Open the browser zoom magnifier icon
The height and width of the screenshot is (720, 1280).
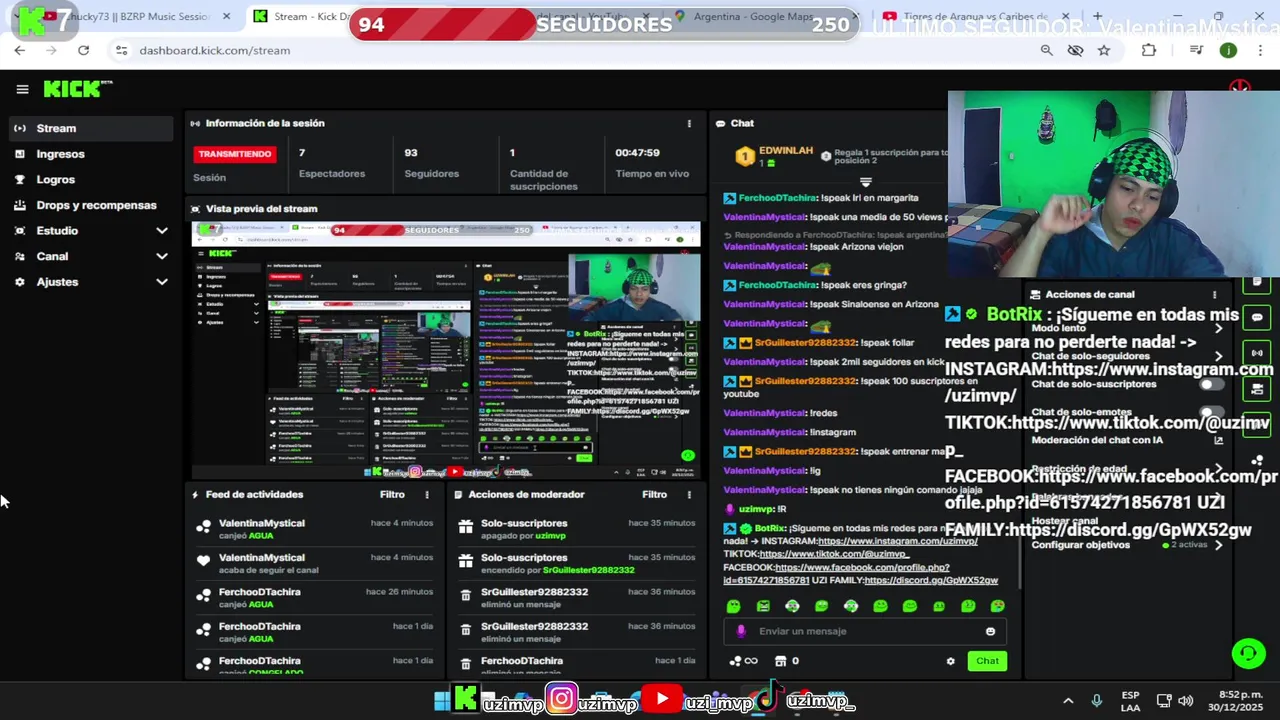pos(1047,50)
